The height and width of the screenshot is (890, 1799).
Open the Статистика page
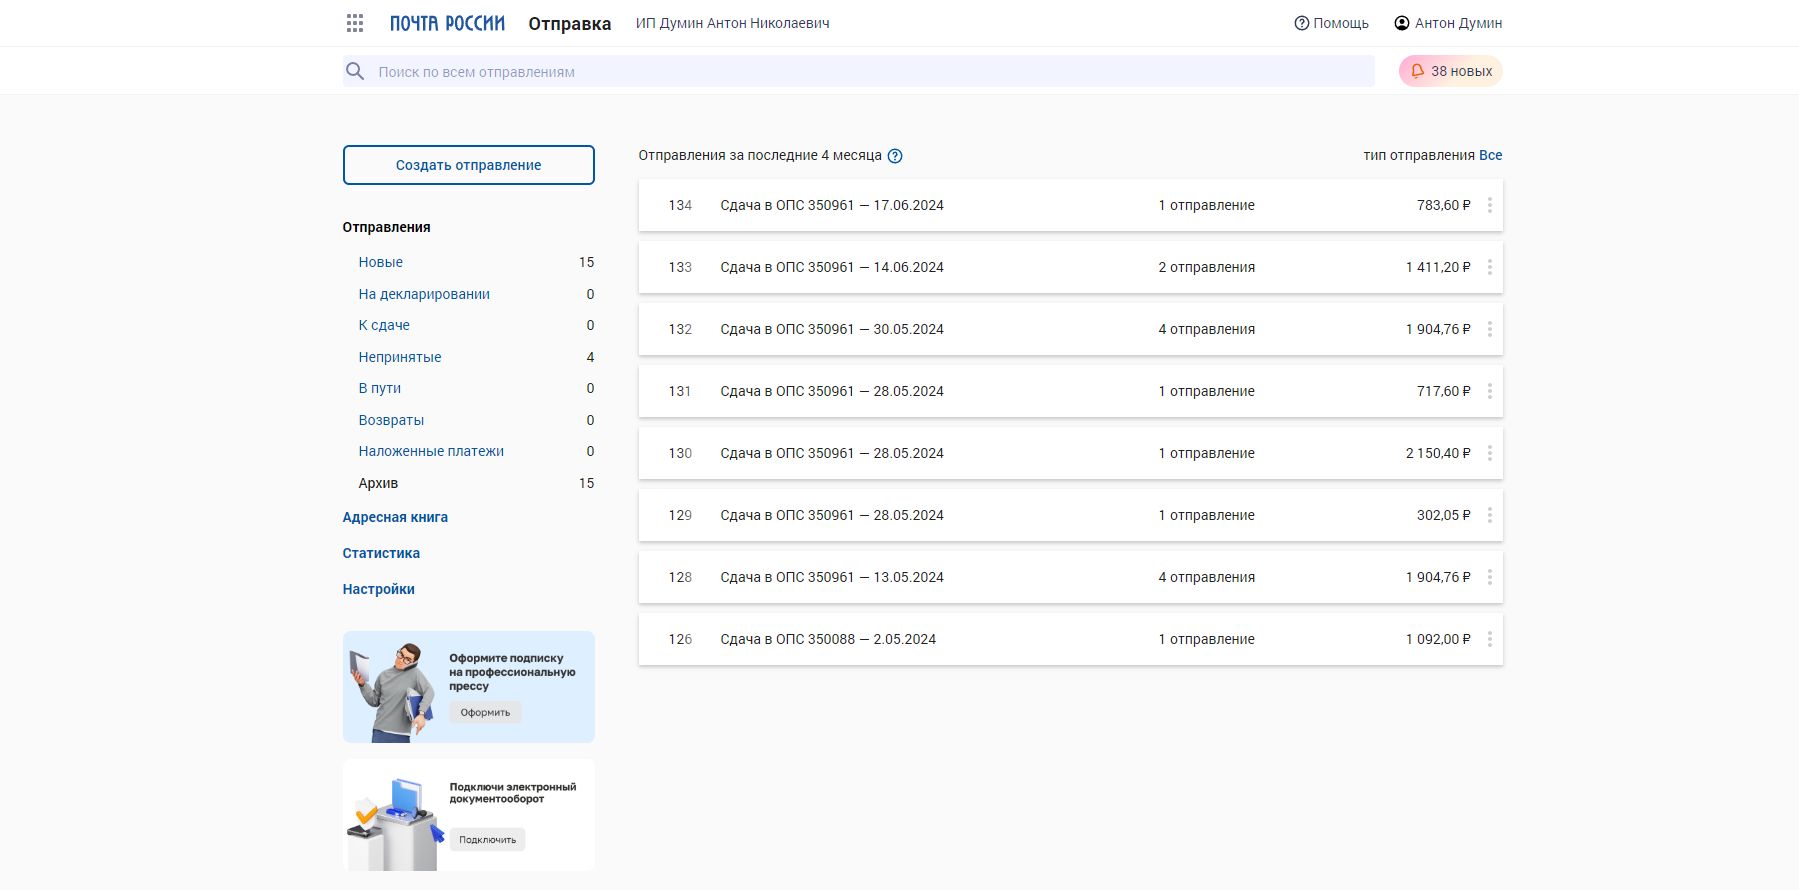[381, 553]
